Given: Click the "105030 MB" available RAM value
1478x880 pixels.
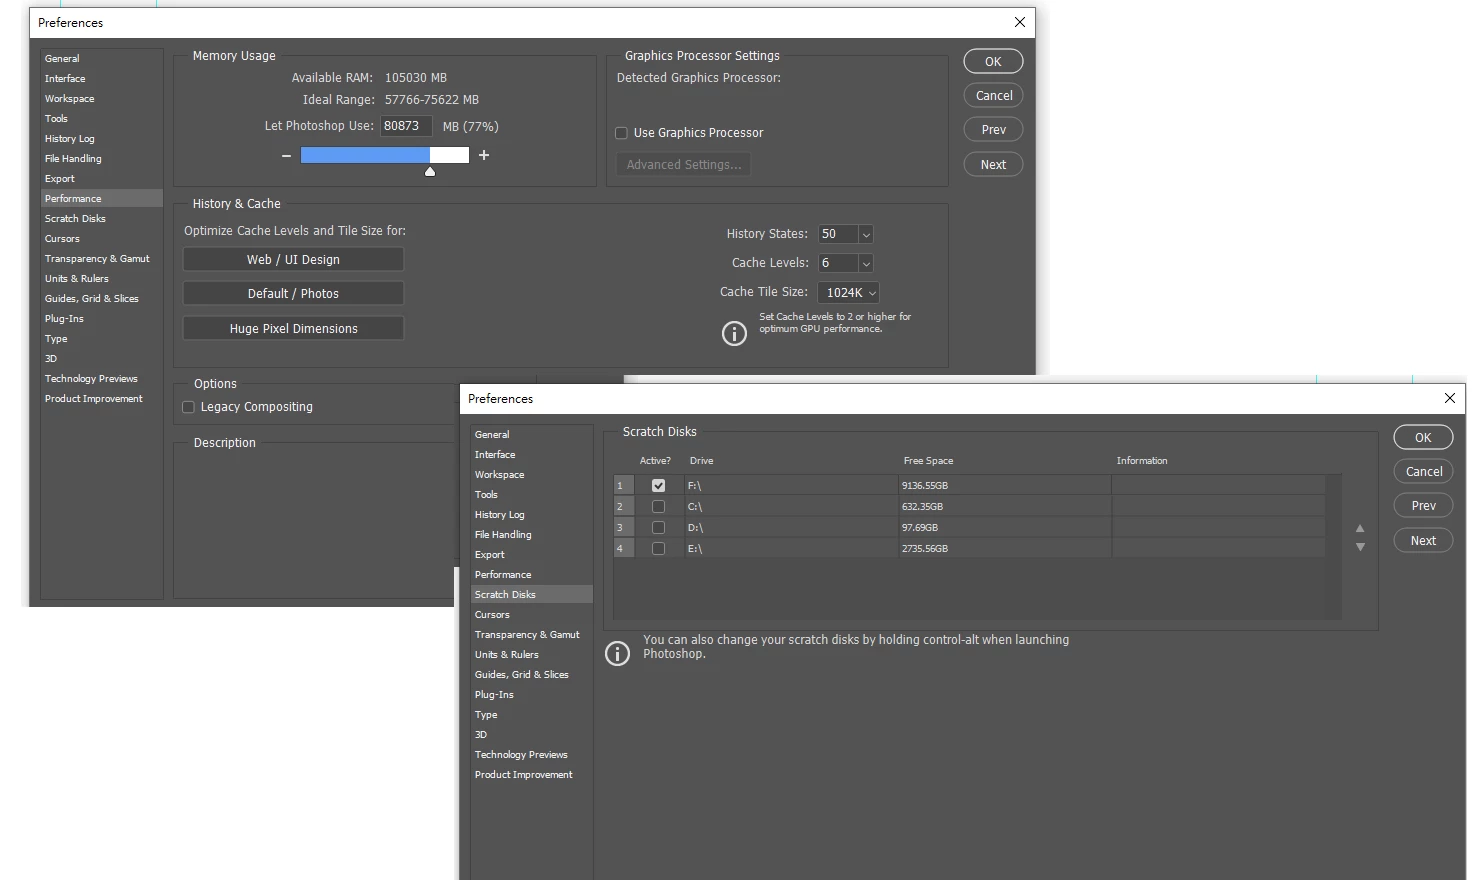Looking at the screenshot, I should tap(416, 78).
